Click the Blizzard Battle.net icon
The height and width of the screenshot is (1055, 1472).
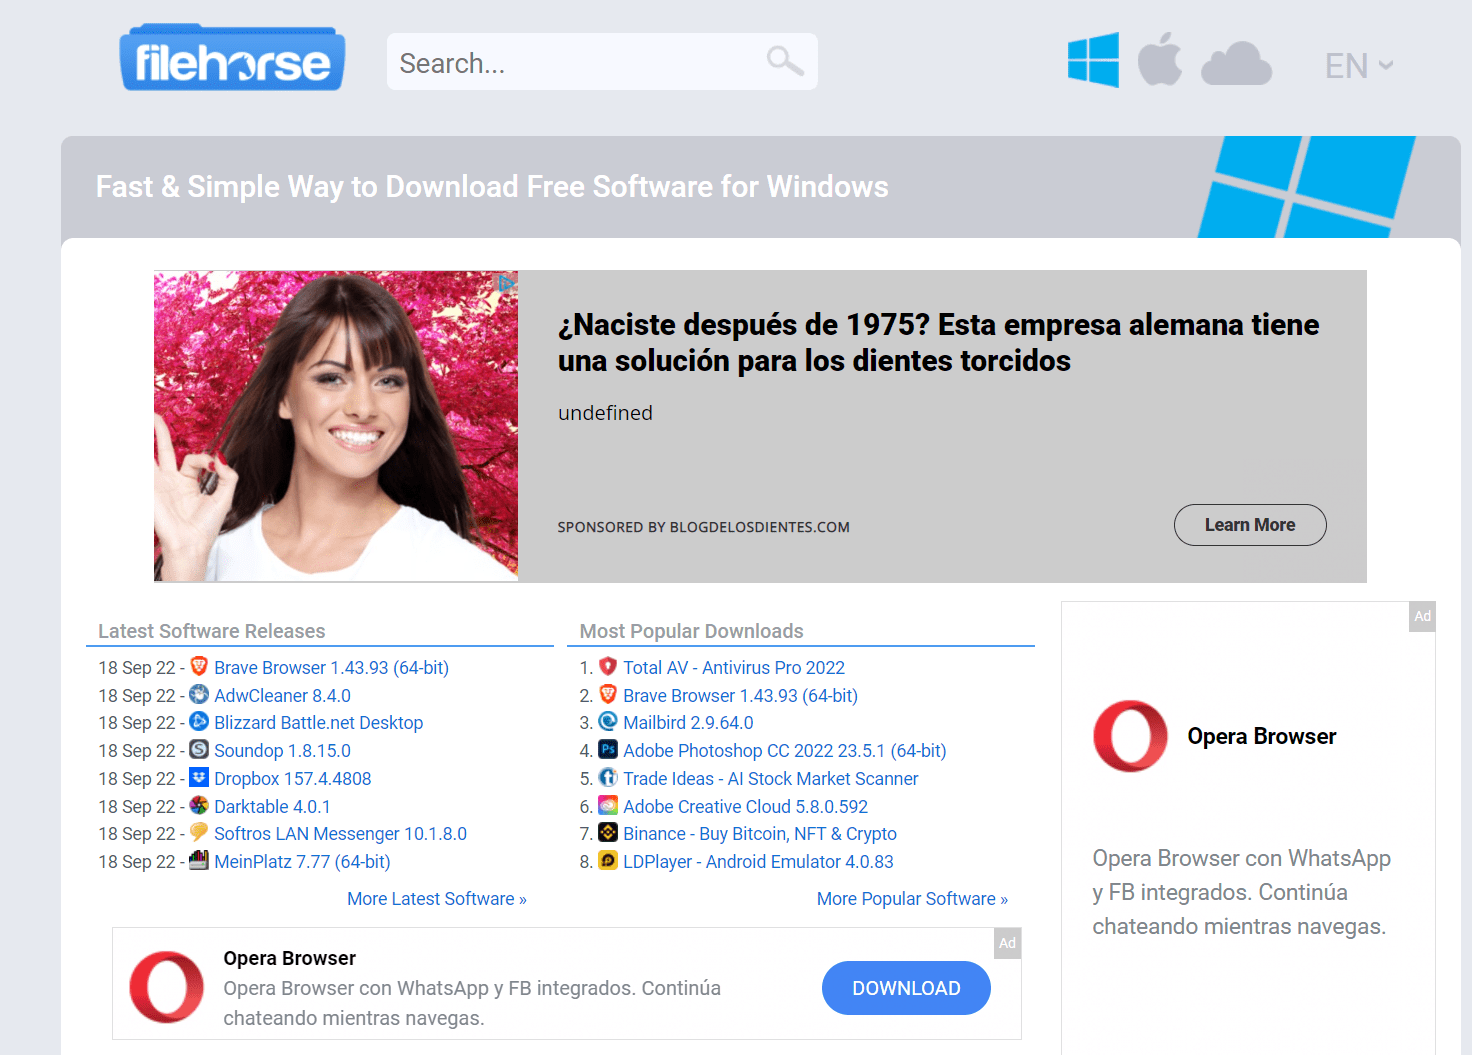(199, 721)
